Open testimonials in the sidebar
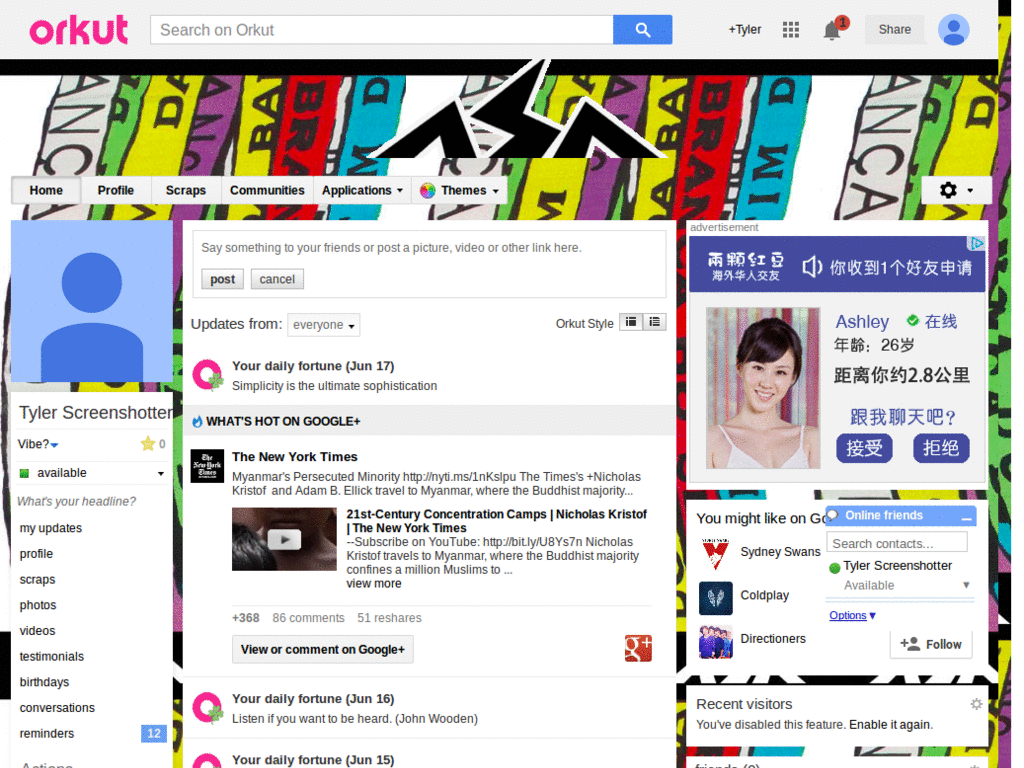The width and height of the screenshot is (1024, 768). pos(52,656)
